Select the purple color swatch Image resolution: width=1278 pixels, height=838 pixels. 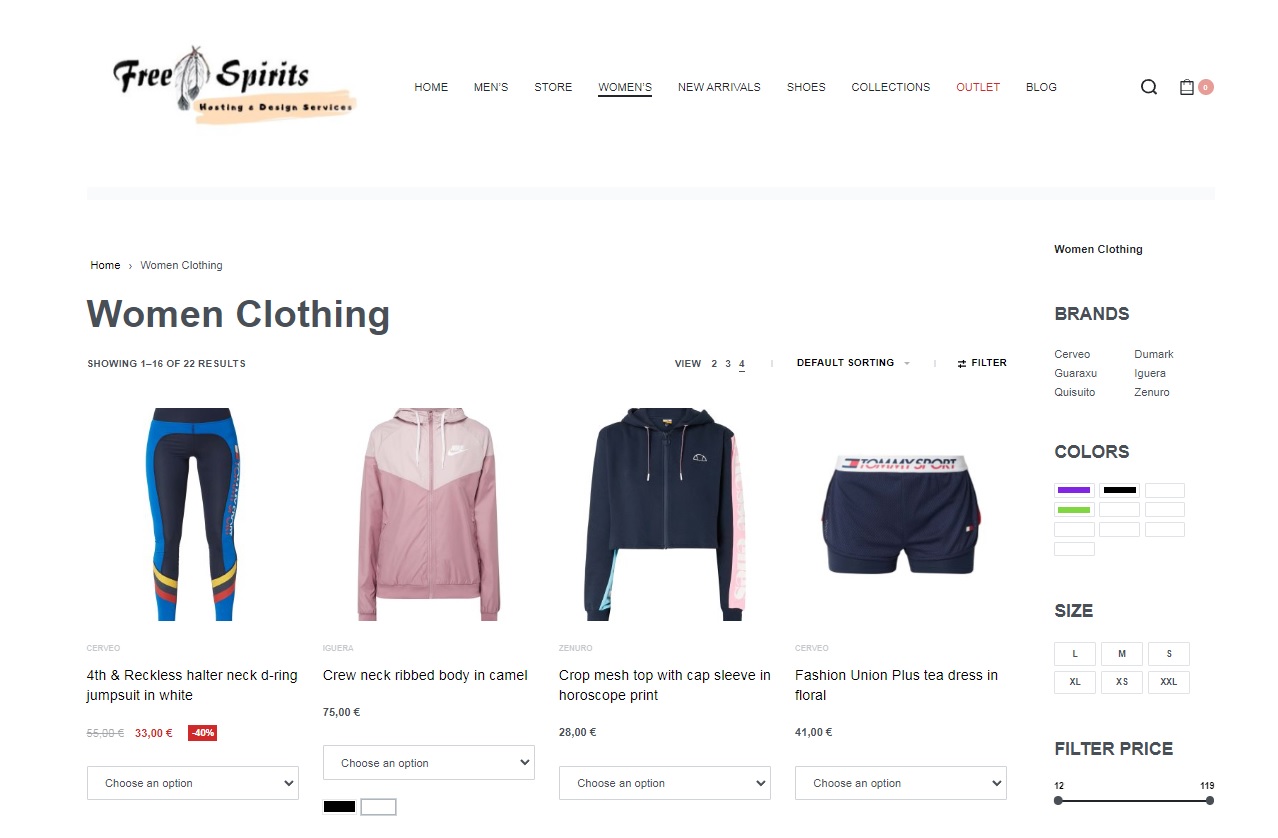[x=1074, y=490]
